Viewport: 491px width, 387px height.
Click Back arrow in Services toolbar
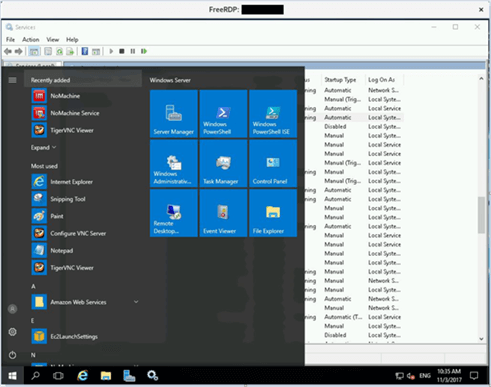(x=8, y=51)
